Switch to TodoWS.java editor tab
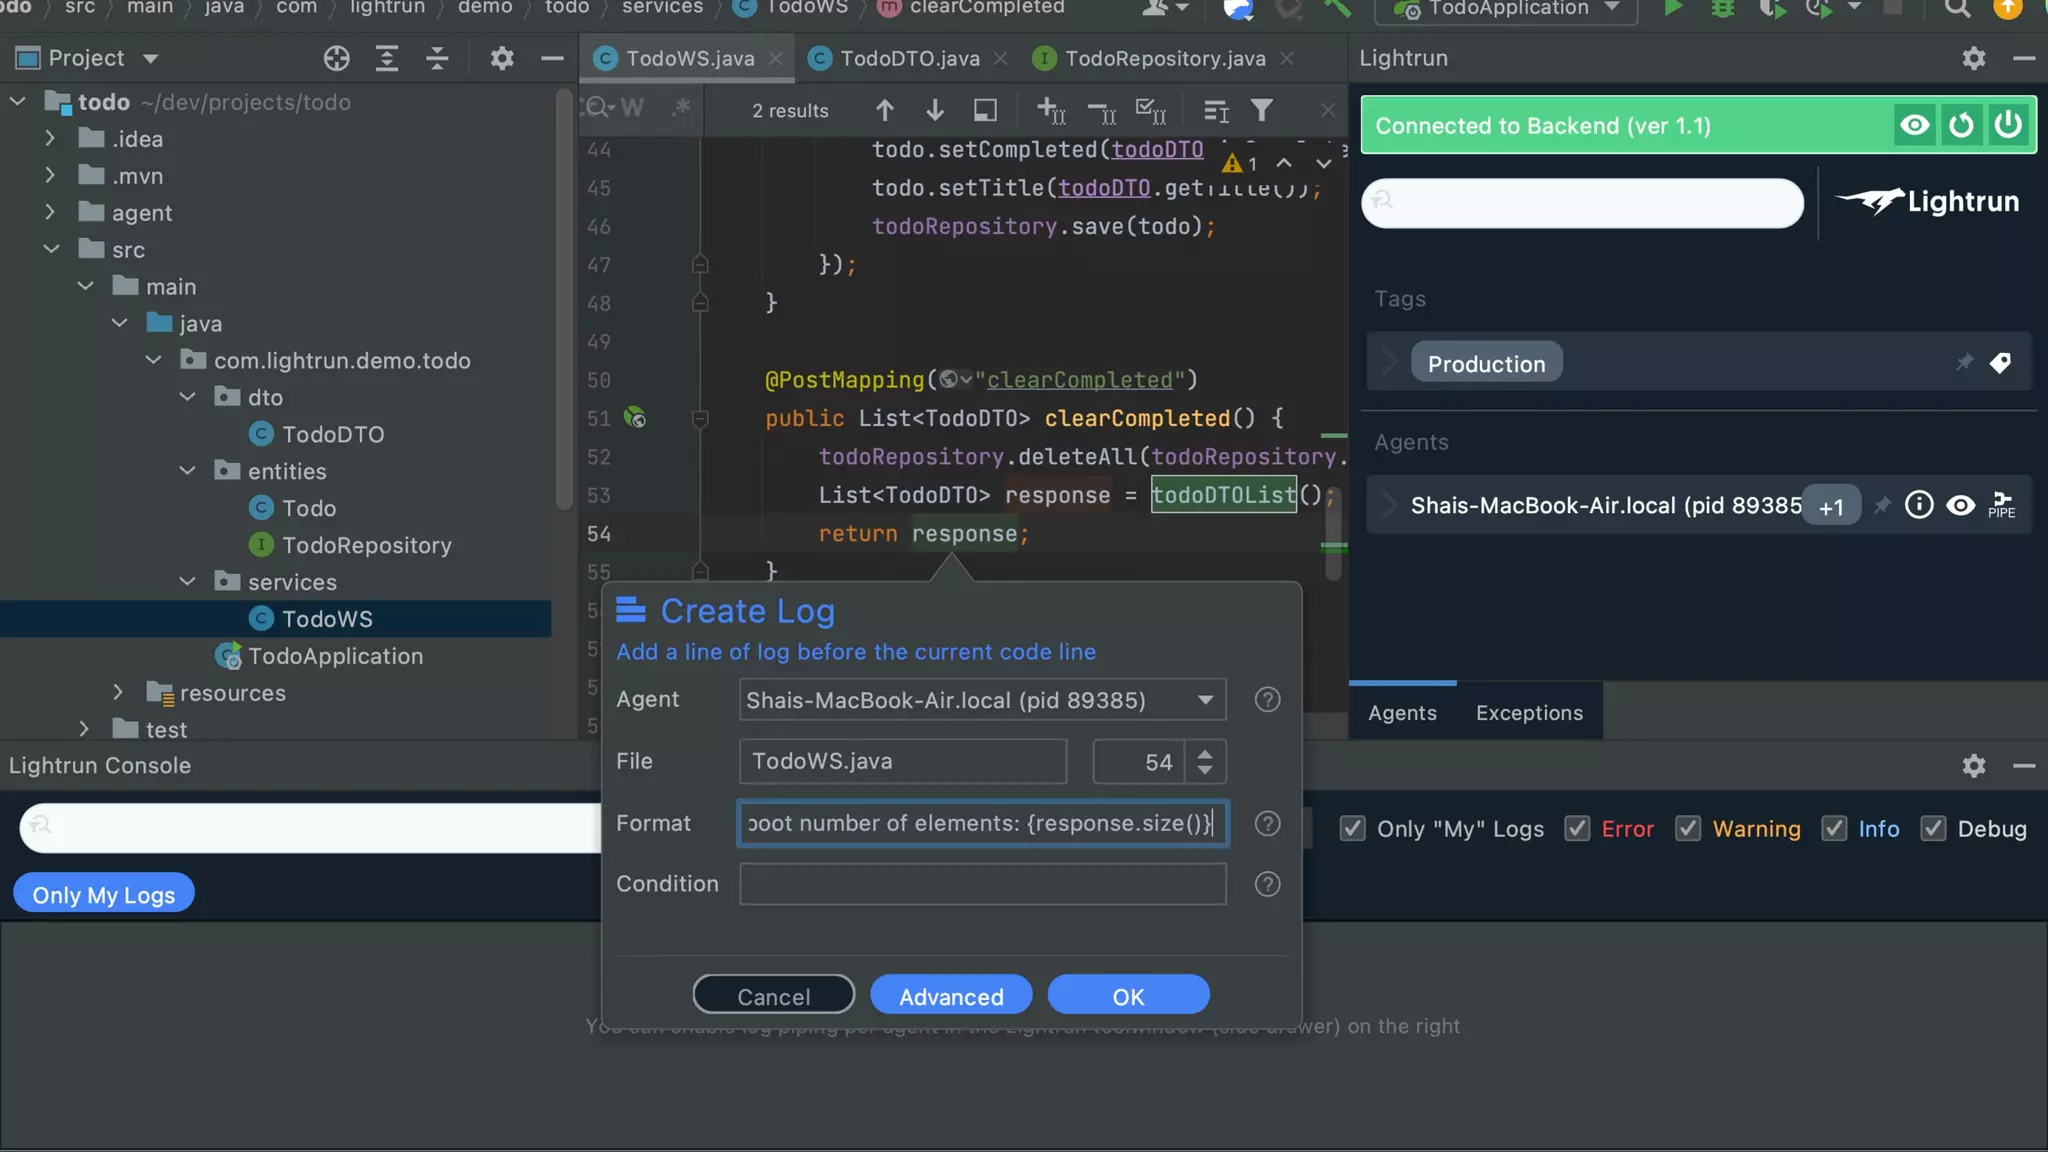Image resolution: width=2048 pixels, height=1152 pixels. 688,58
